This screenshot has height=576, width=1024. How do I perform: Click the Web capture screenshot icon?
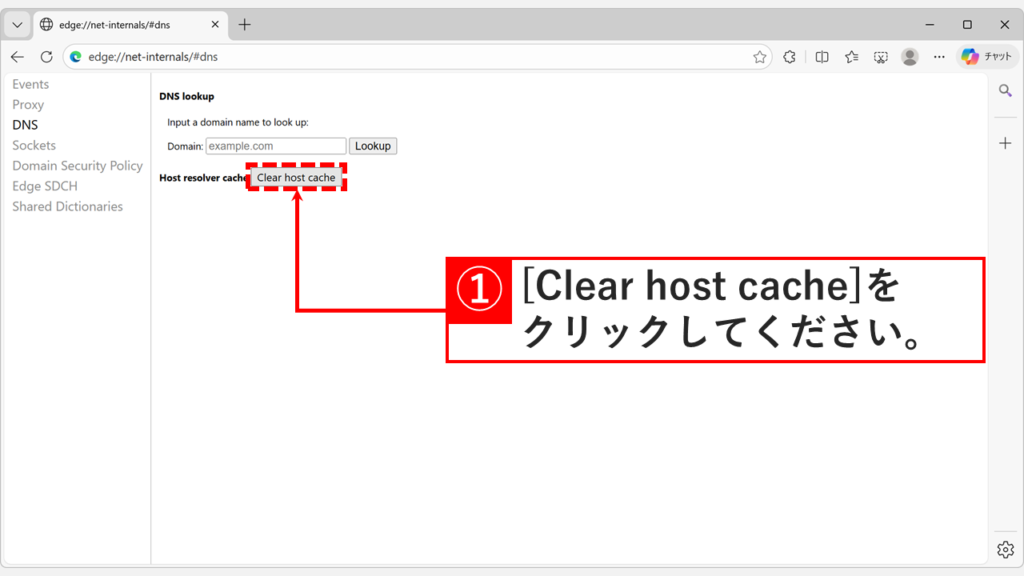(881, 57)
